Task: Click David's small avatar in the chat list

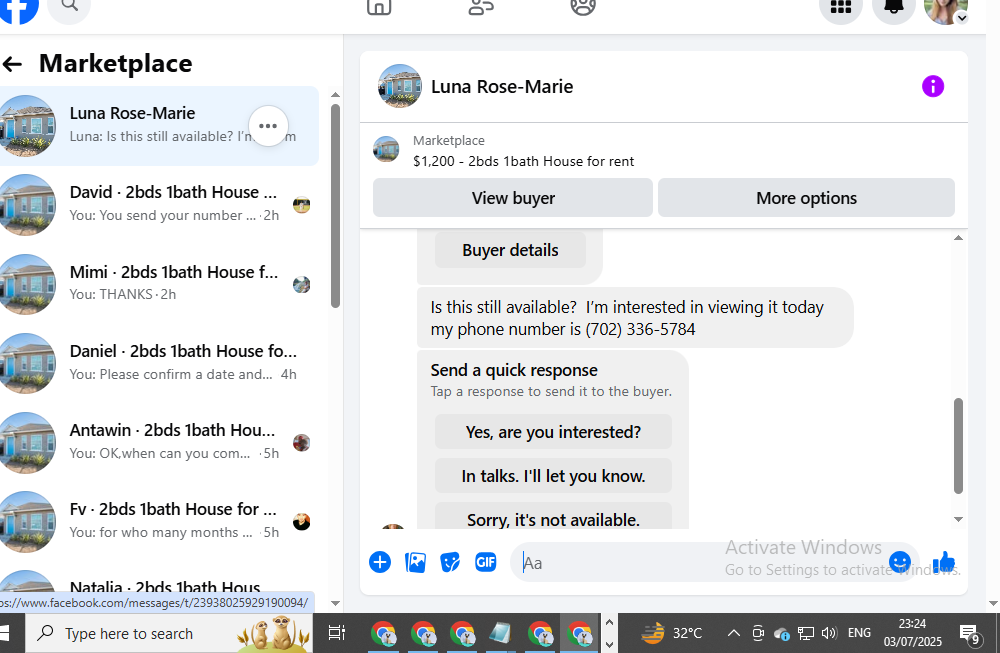Action: pyautogui.click(x=301, y=205)
